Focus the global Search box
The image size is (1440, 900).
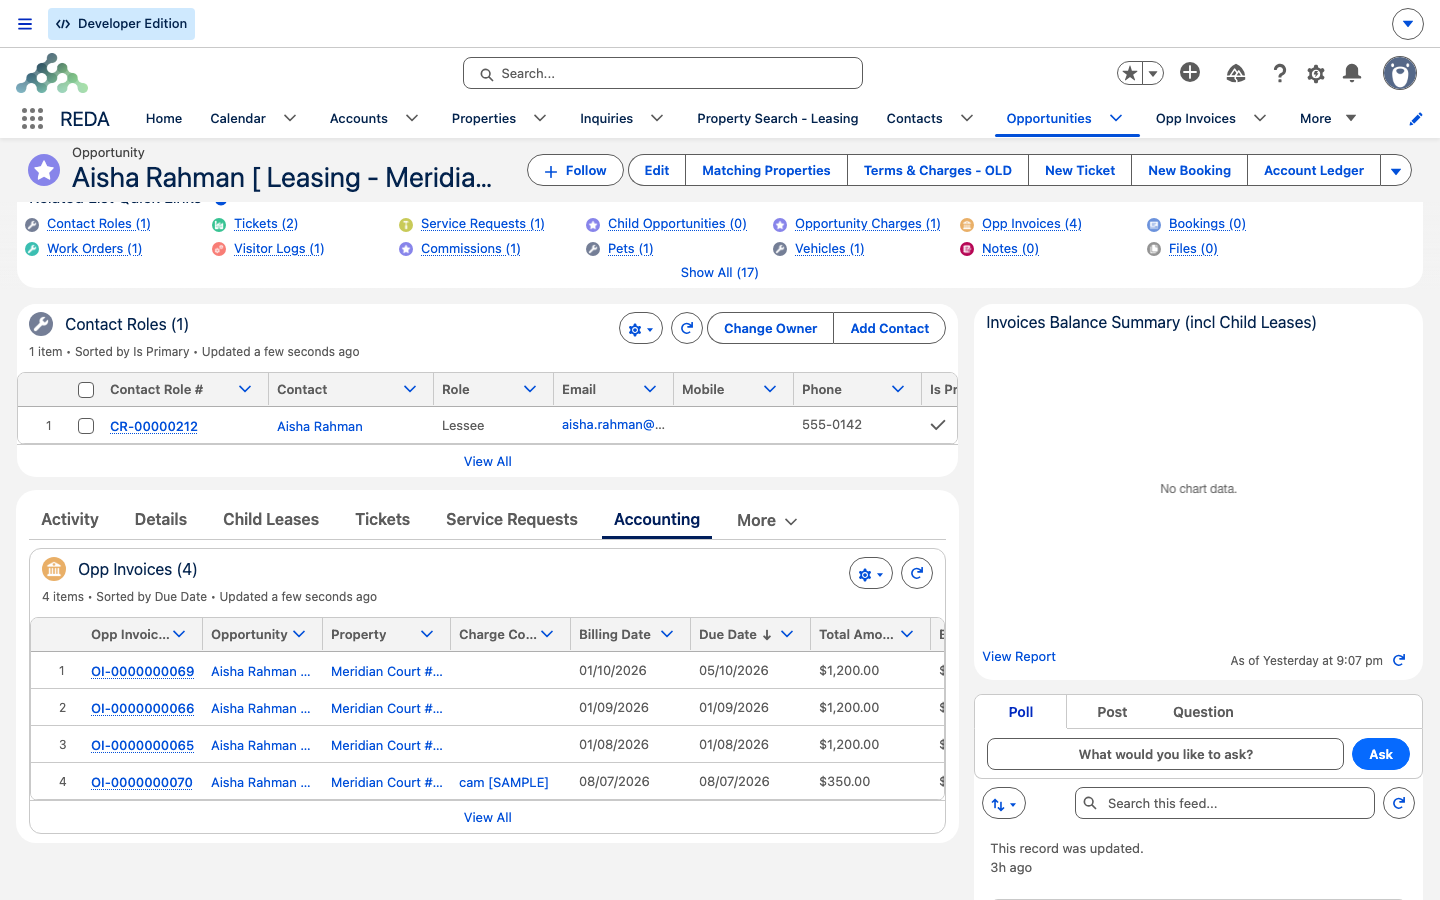point(663,73)
